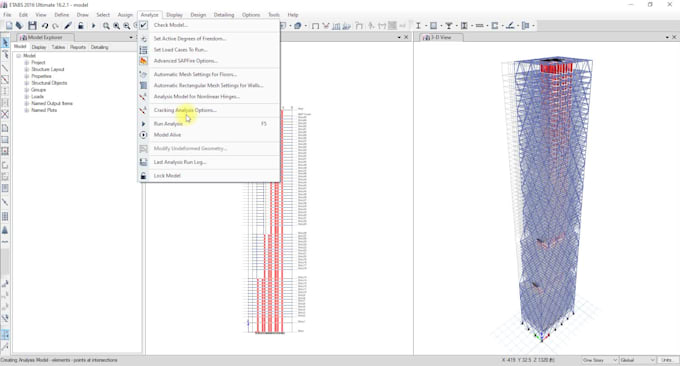The image size is (680, 366).
Task: Click the Model Alive circle icon
Action: point(144,135)
